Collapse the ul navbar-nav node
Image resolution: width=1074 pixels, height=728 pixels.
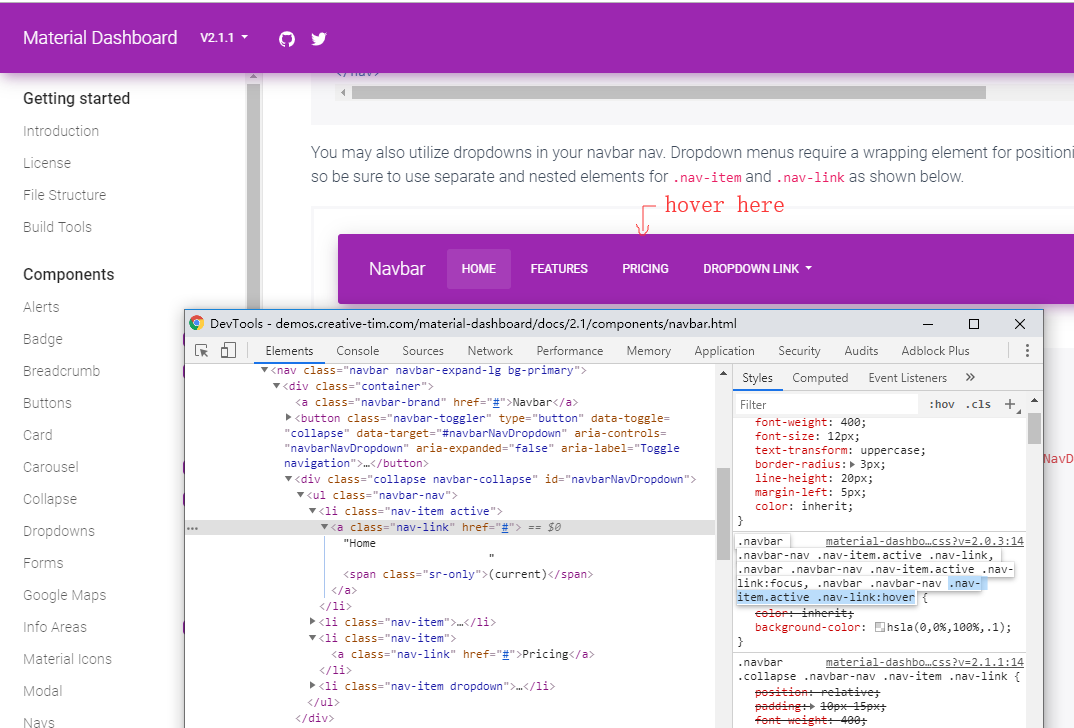click(301, 495)
